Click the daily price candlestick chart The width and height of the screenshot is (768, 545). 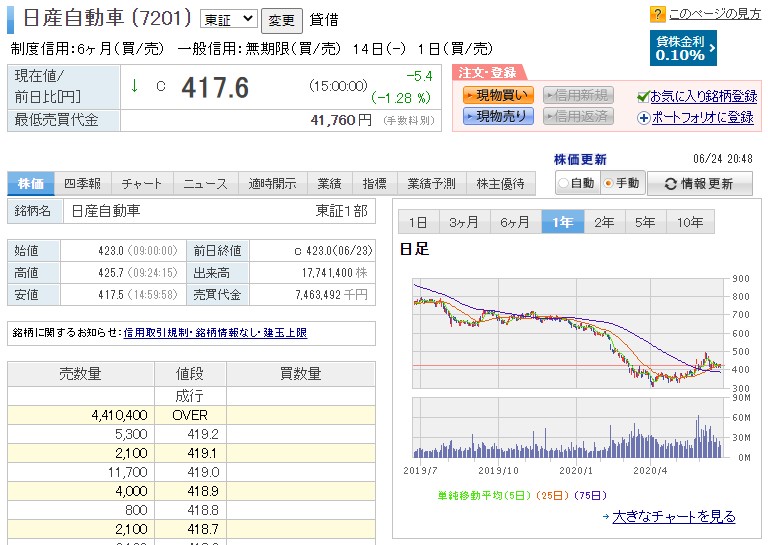(x=568, y=333)
